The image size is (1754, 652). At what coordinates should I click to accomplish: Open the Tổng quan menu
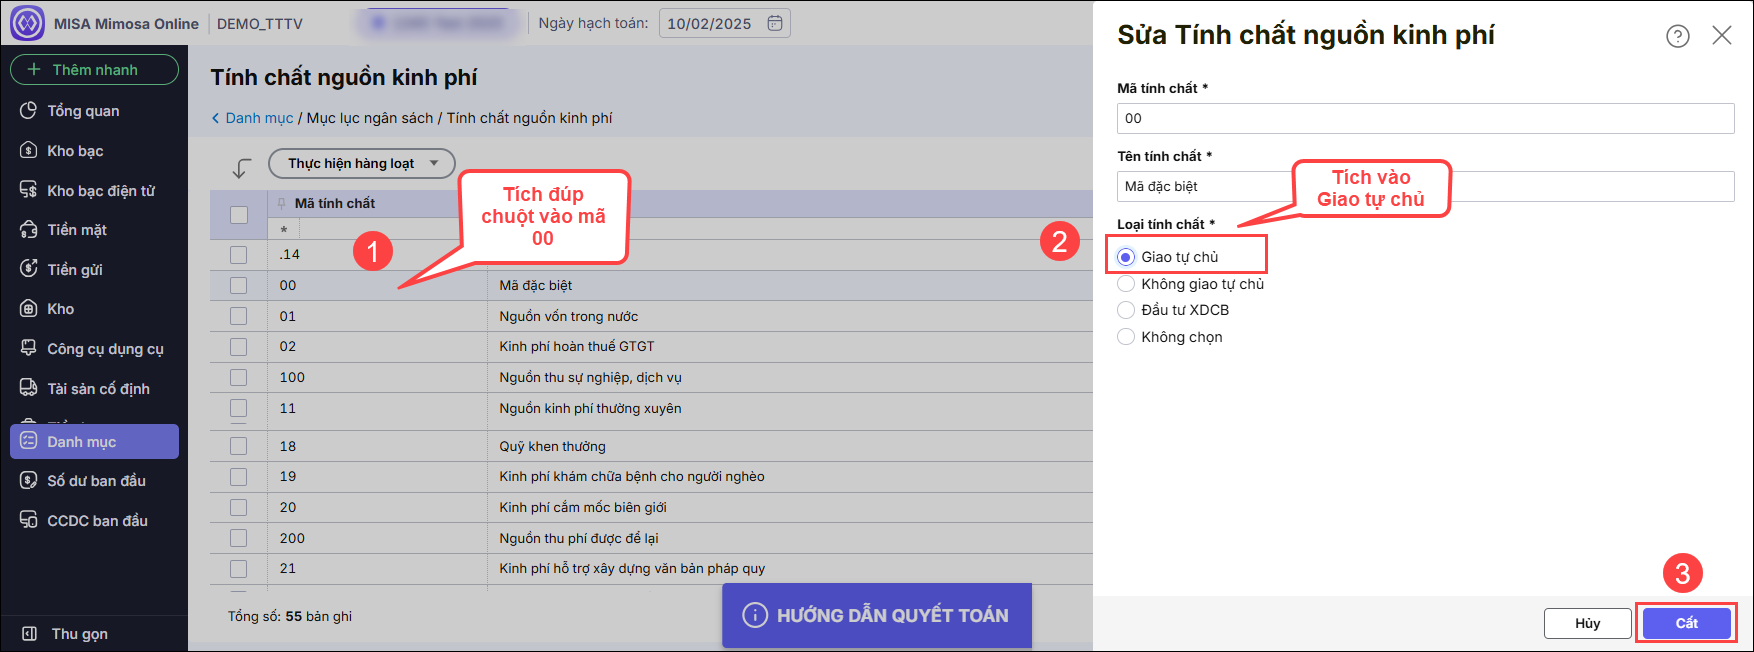(x=95, y=110)
